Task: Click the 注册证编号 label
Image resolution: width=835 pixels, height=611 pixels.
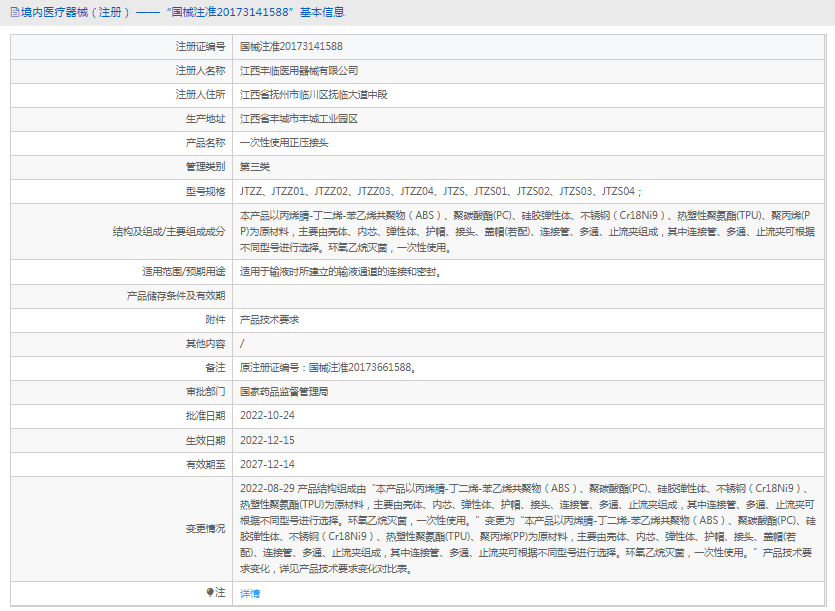Action: (x=200, y=47)
